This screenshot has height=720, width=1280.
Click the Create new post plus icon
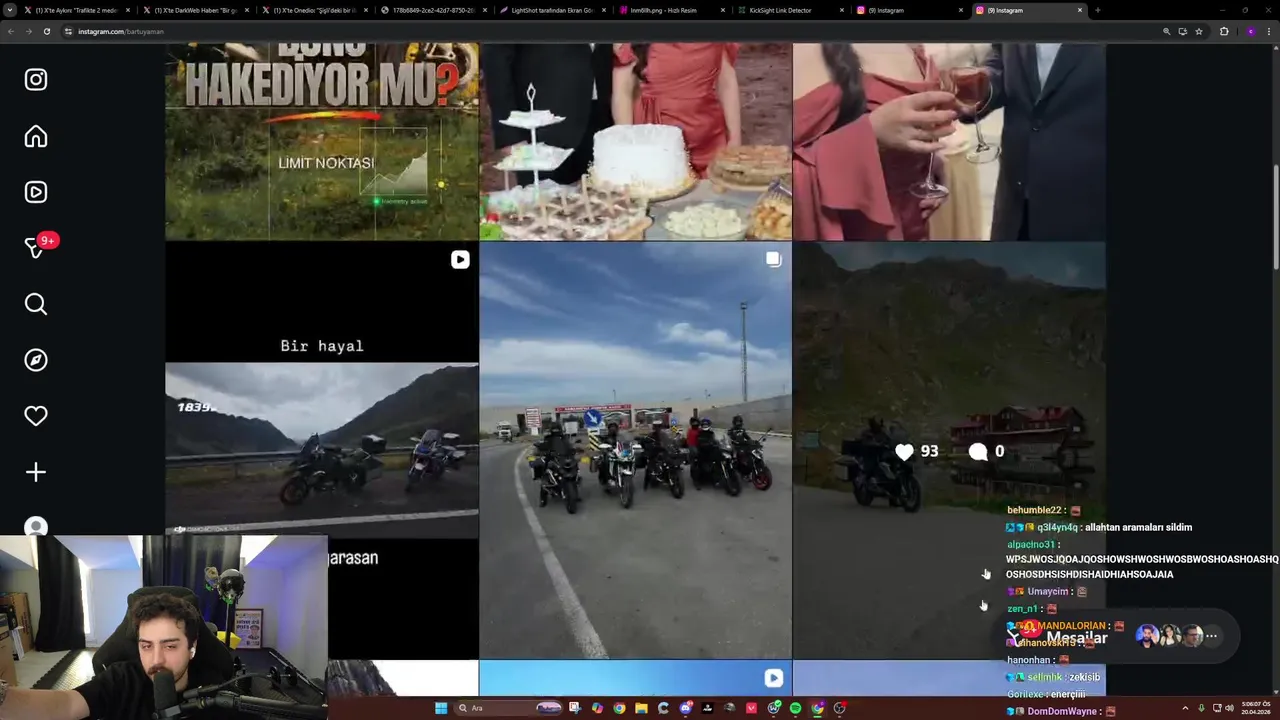(x=36, y=472)
